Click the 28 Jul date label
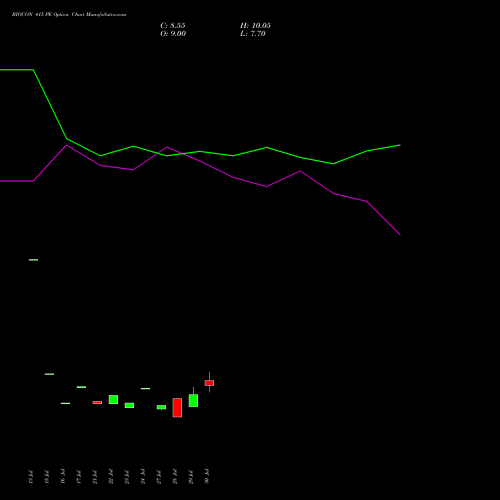Screen dimensions: 500x500 coord(175,477)
